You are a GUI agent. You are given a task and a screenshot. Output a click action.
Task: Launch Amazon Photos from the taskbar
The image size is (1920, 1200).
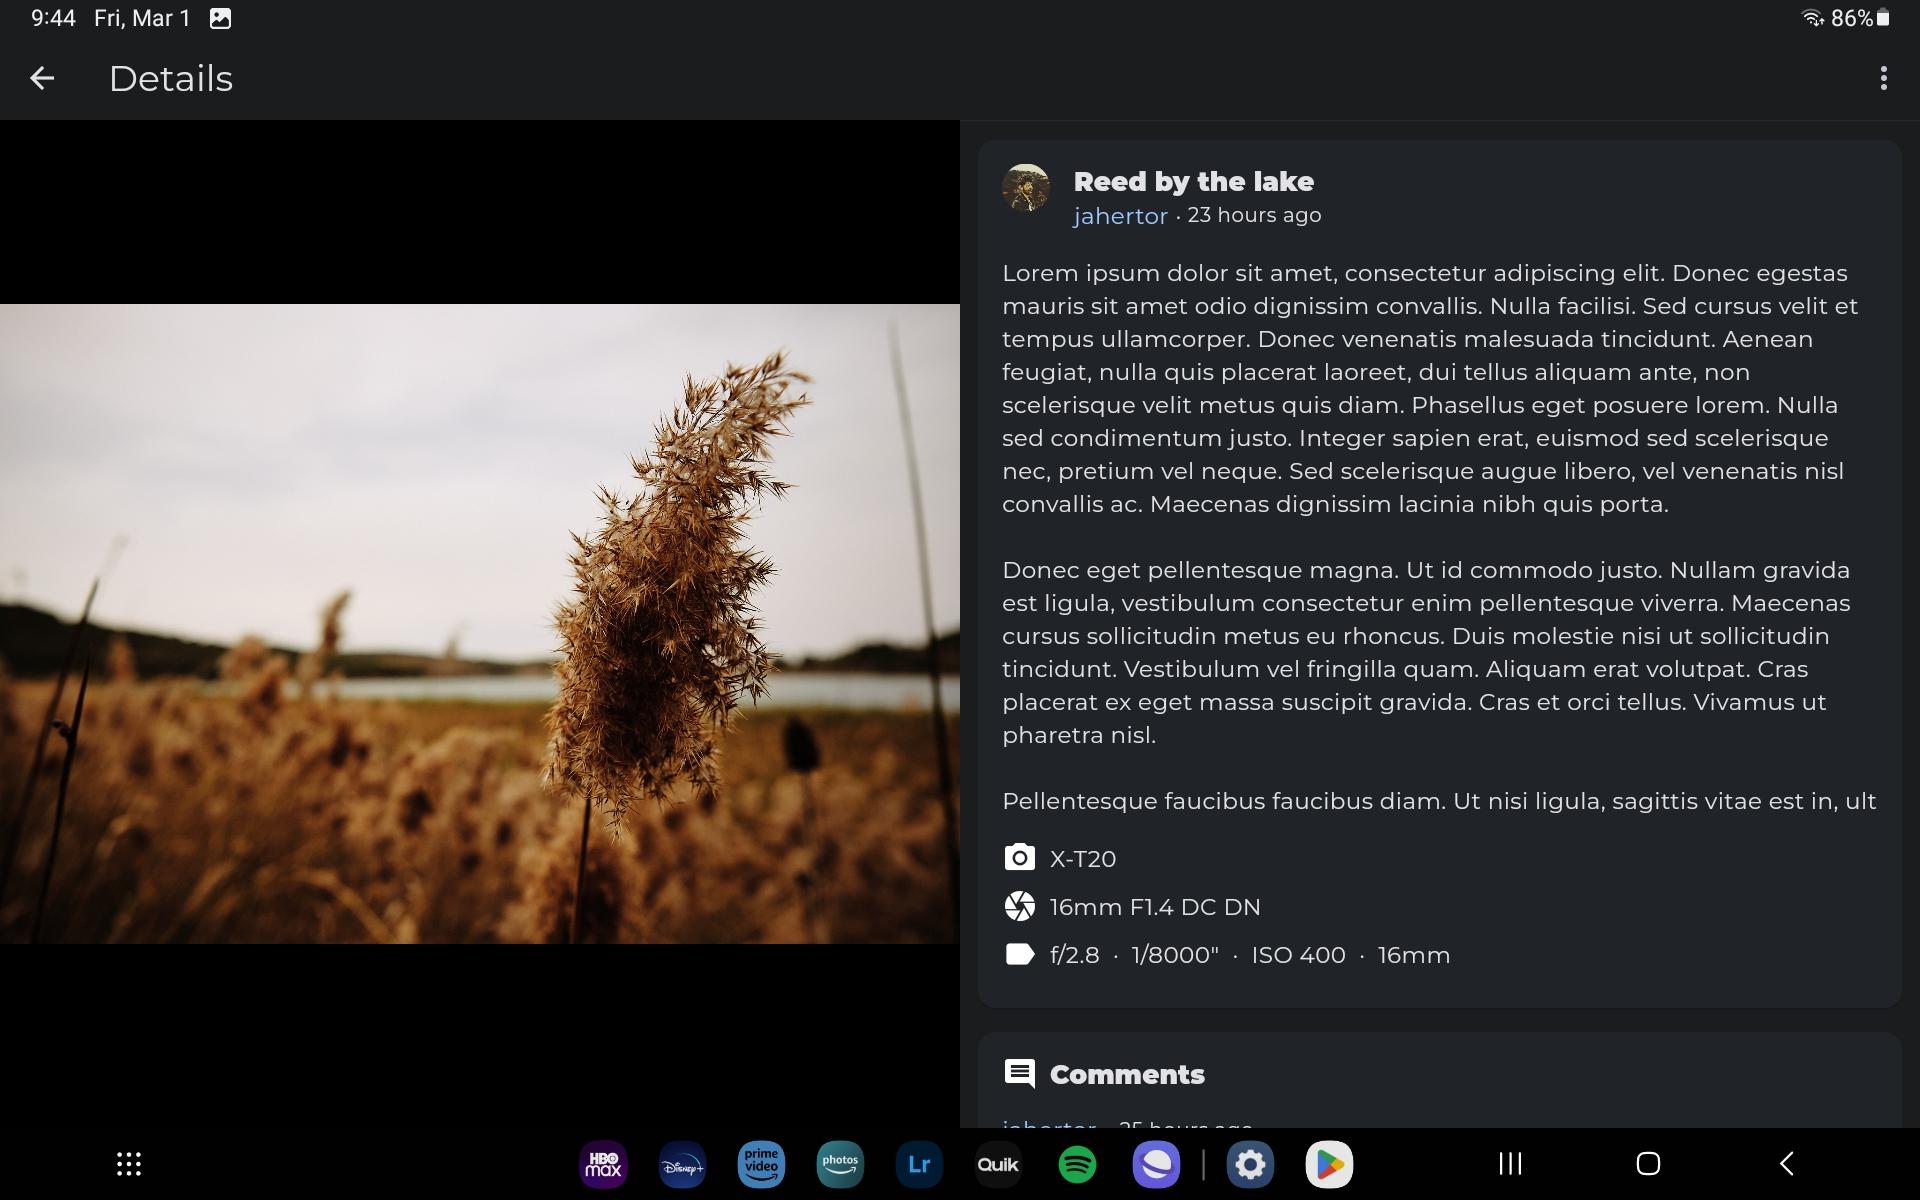point(840,1164)
